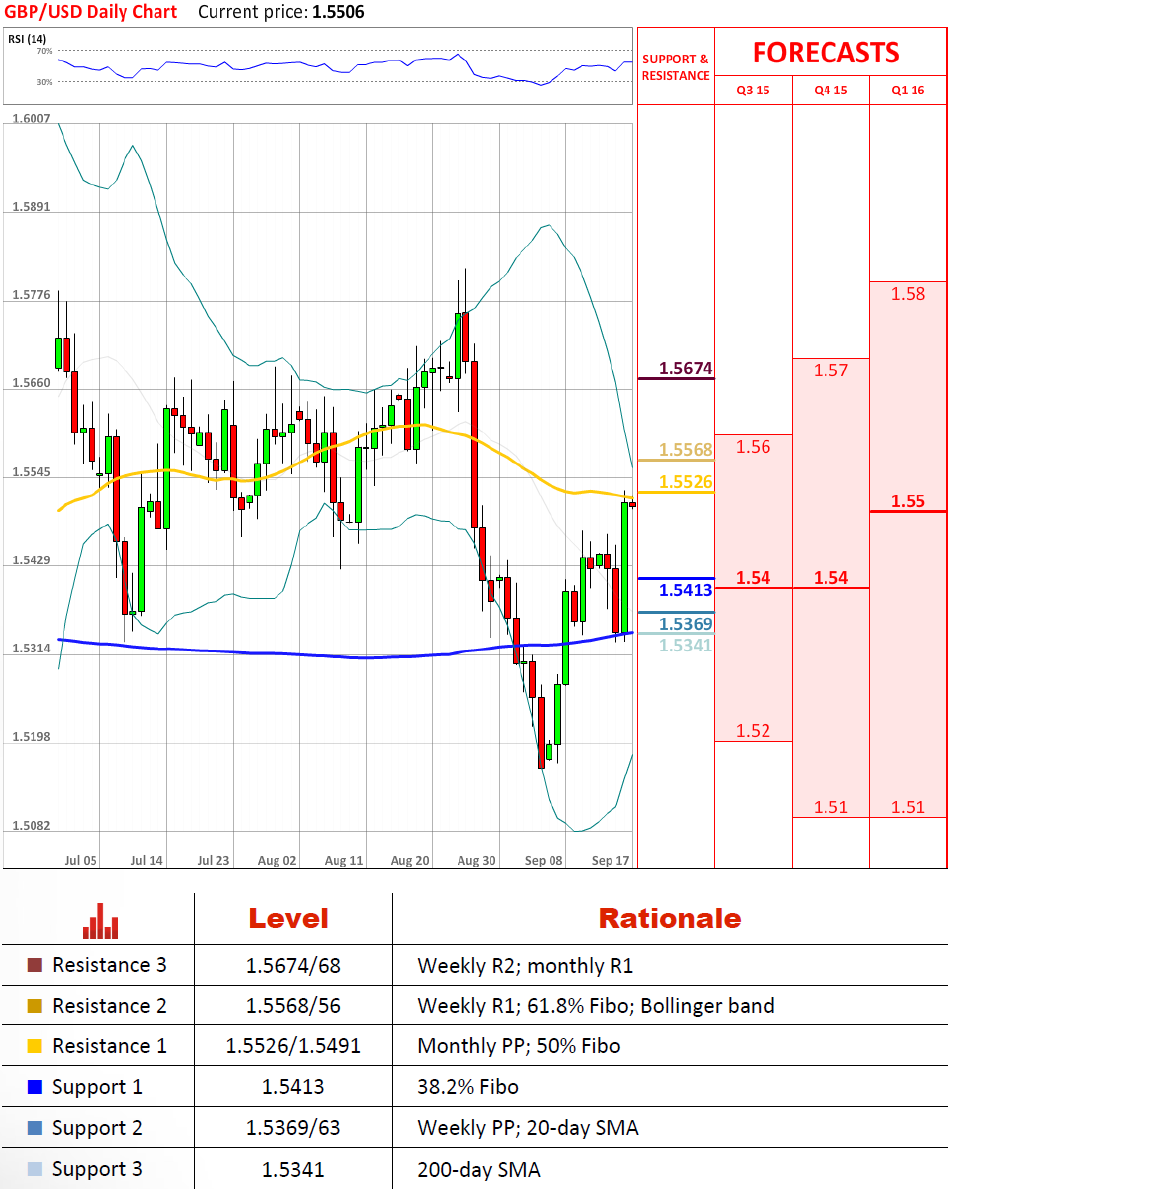Click rationale '38.2% Fibo'
The width and height of the screenshot is (1152, 1189).
pos(468,1087)
